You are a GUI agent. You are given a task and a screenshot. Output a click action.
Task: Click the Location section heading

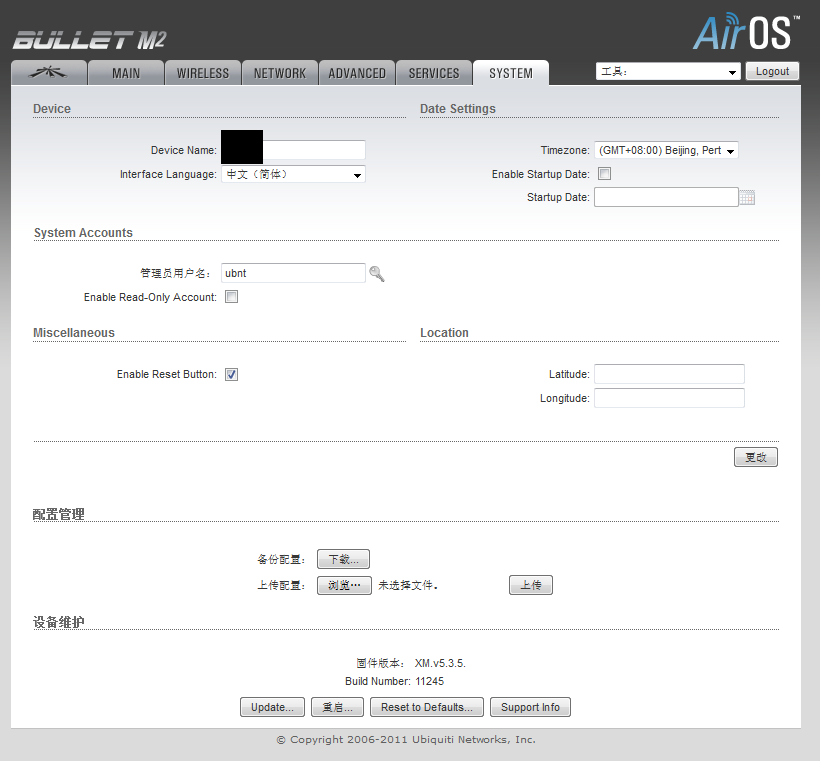tap(444, 333)
